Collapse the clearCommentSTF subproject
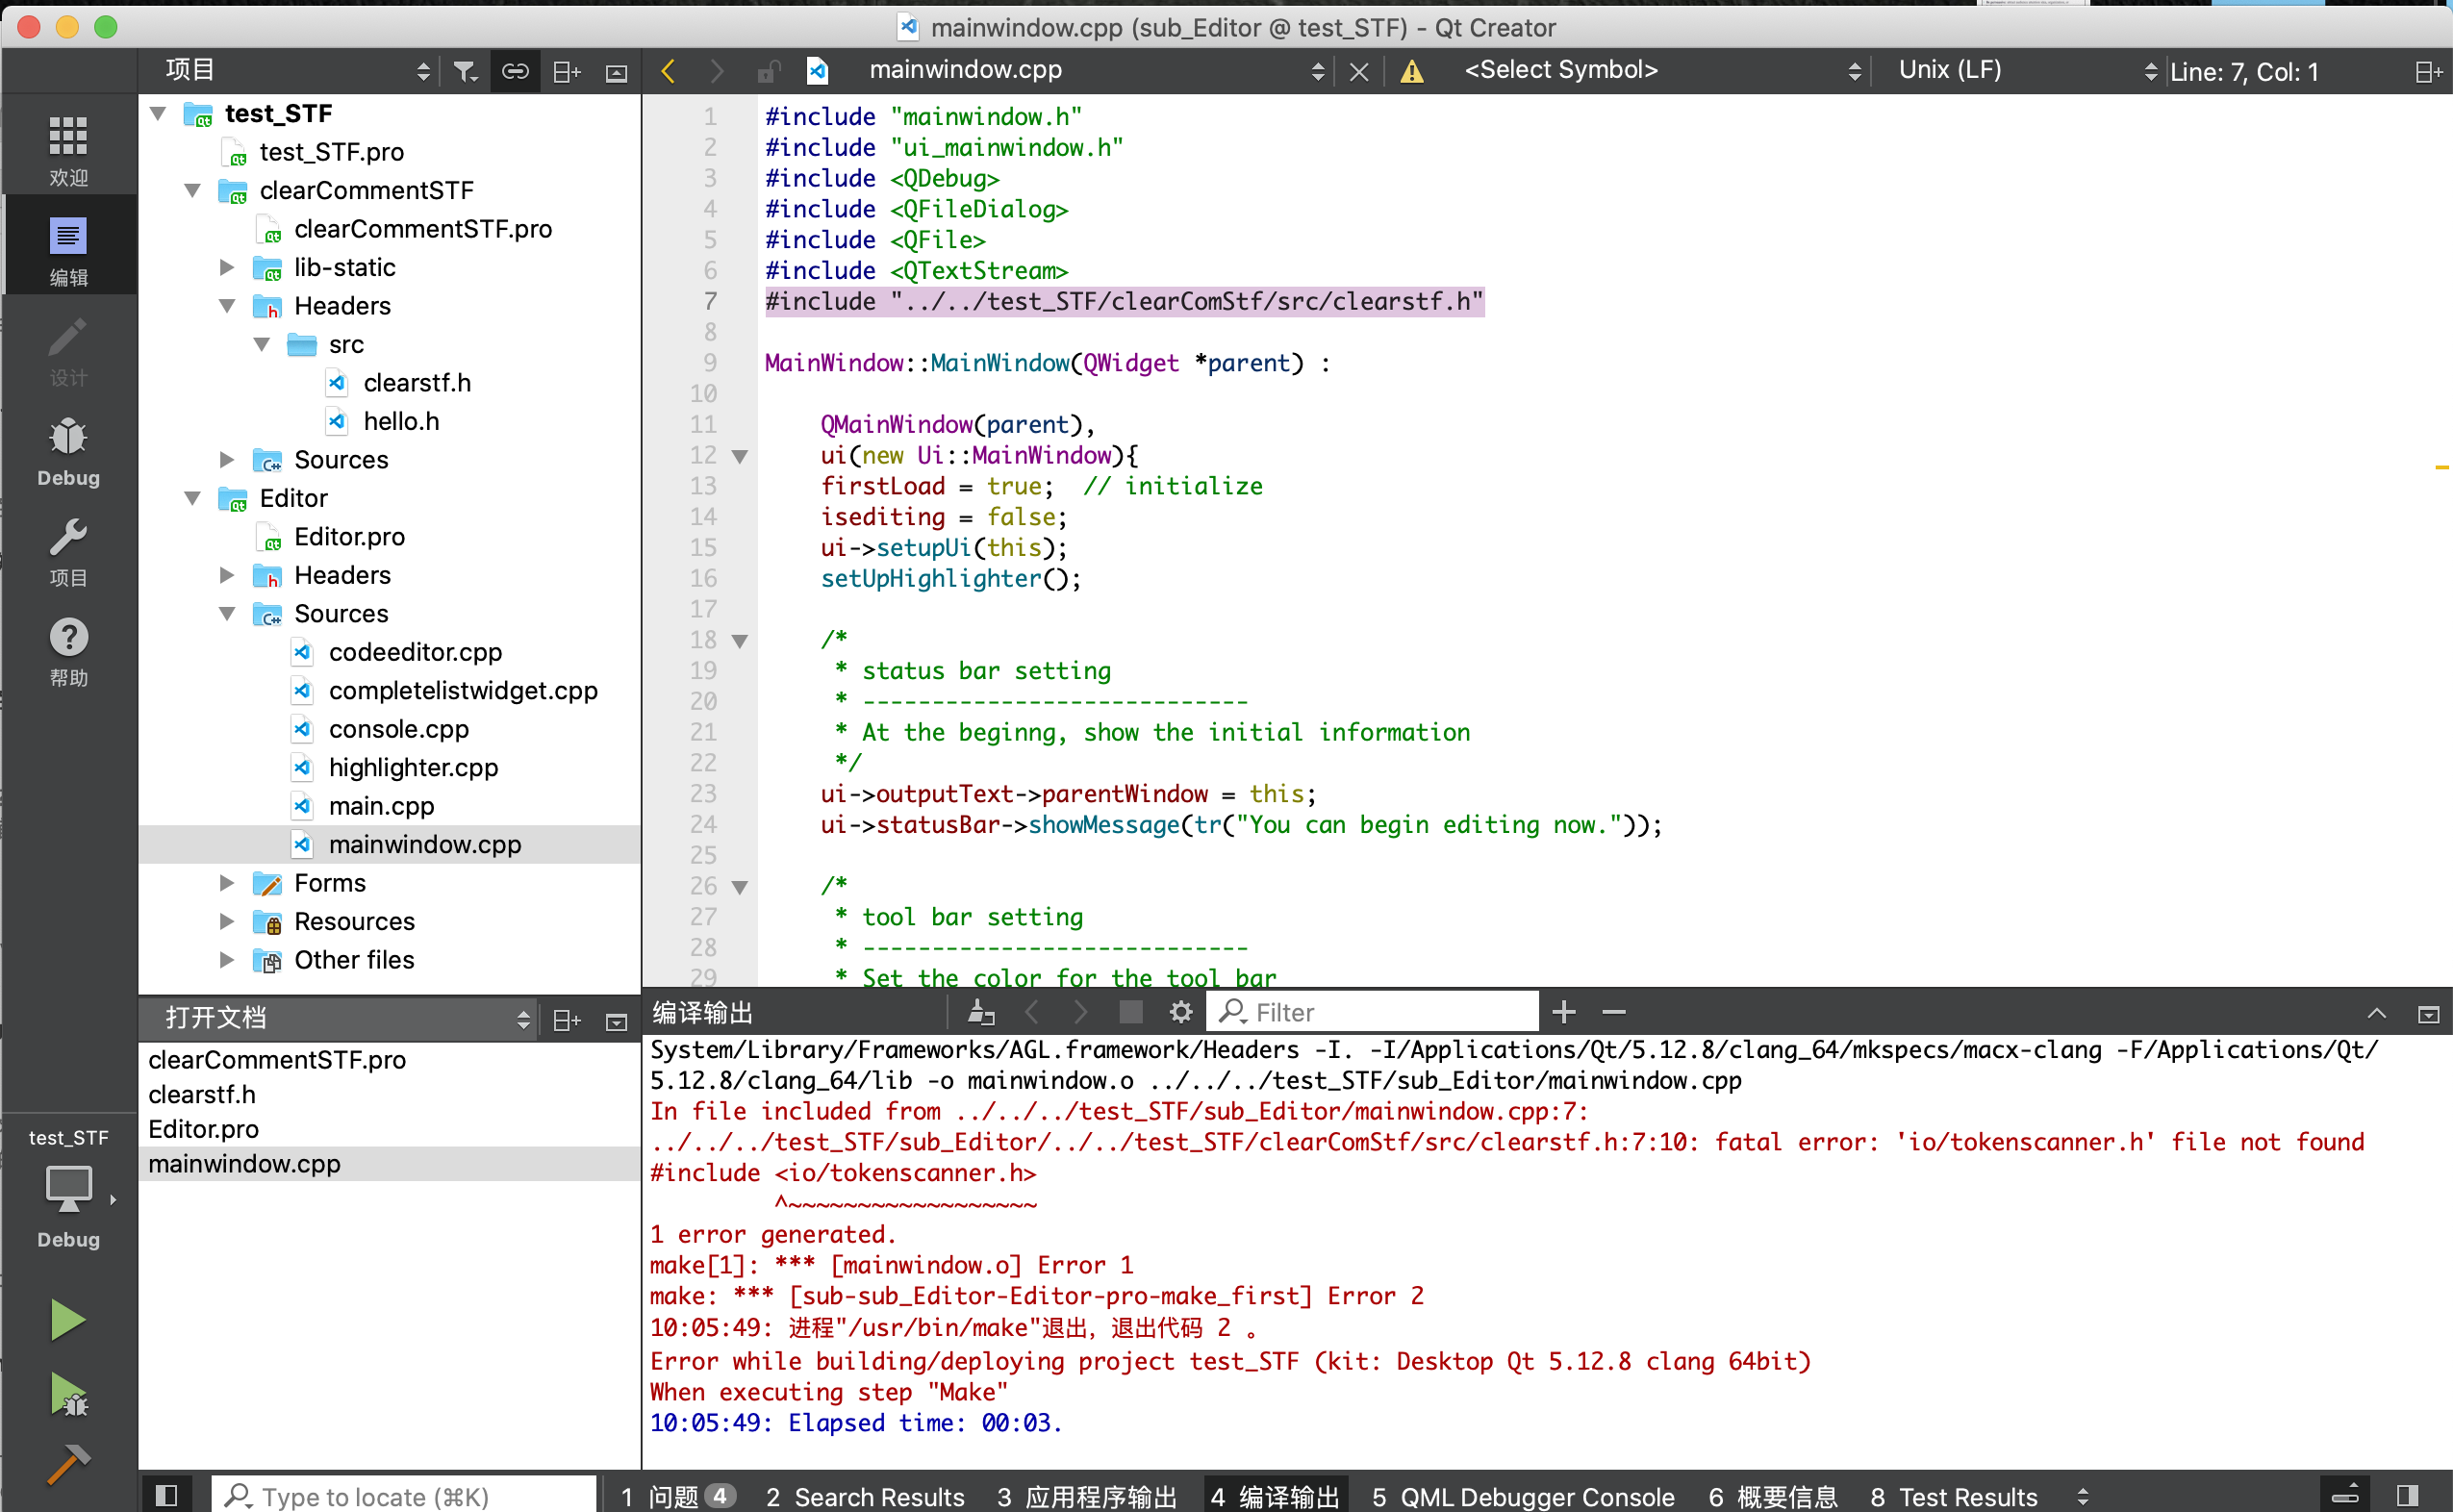Screen dimensions: 2453x1512 click(193, 190)
